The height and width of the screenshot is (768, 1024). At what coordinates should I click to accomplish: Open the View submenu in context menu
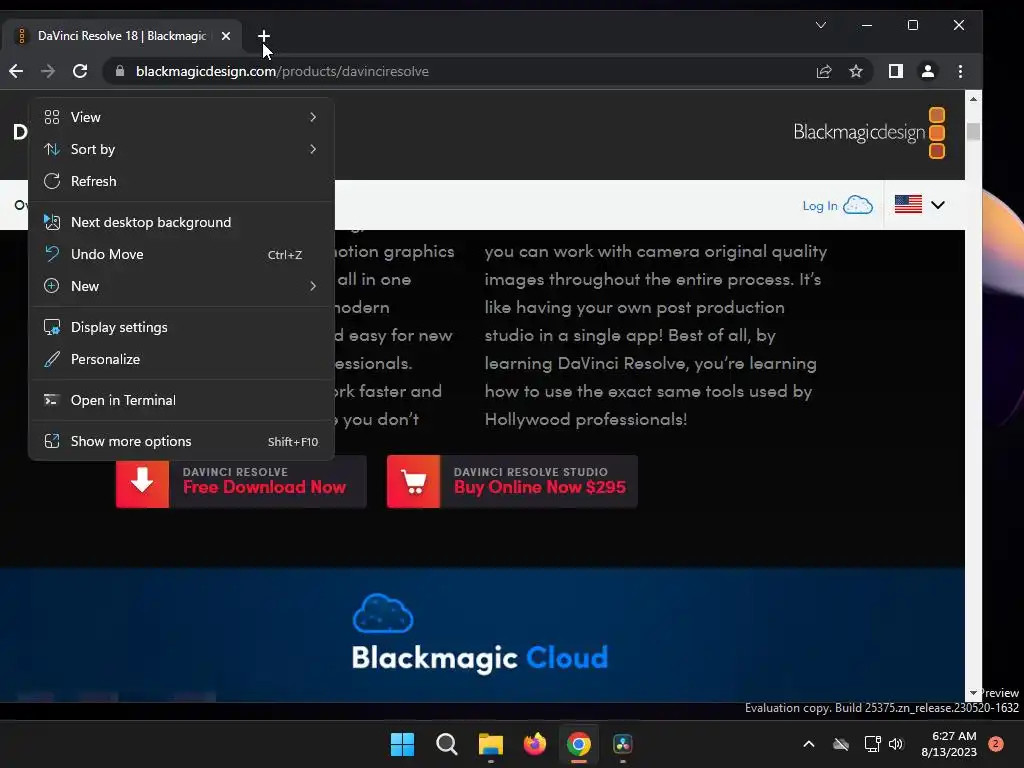click(181, 117)
